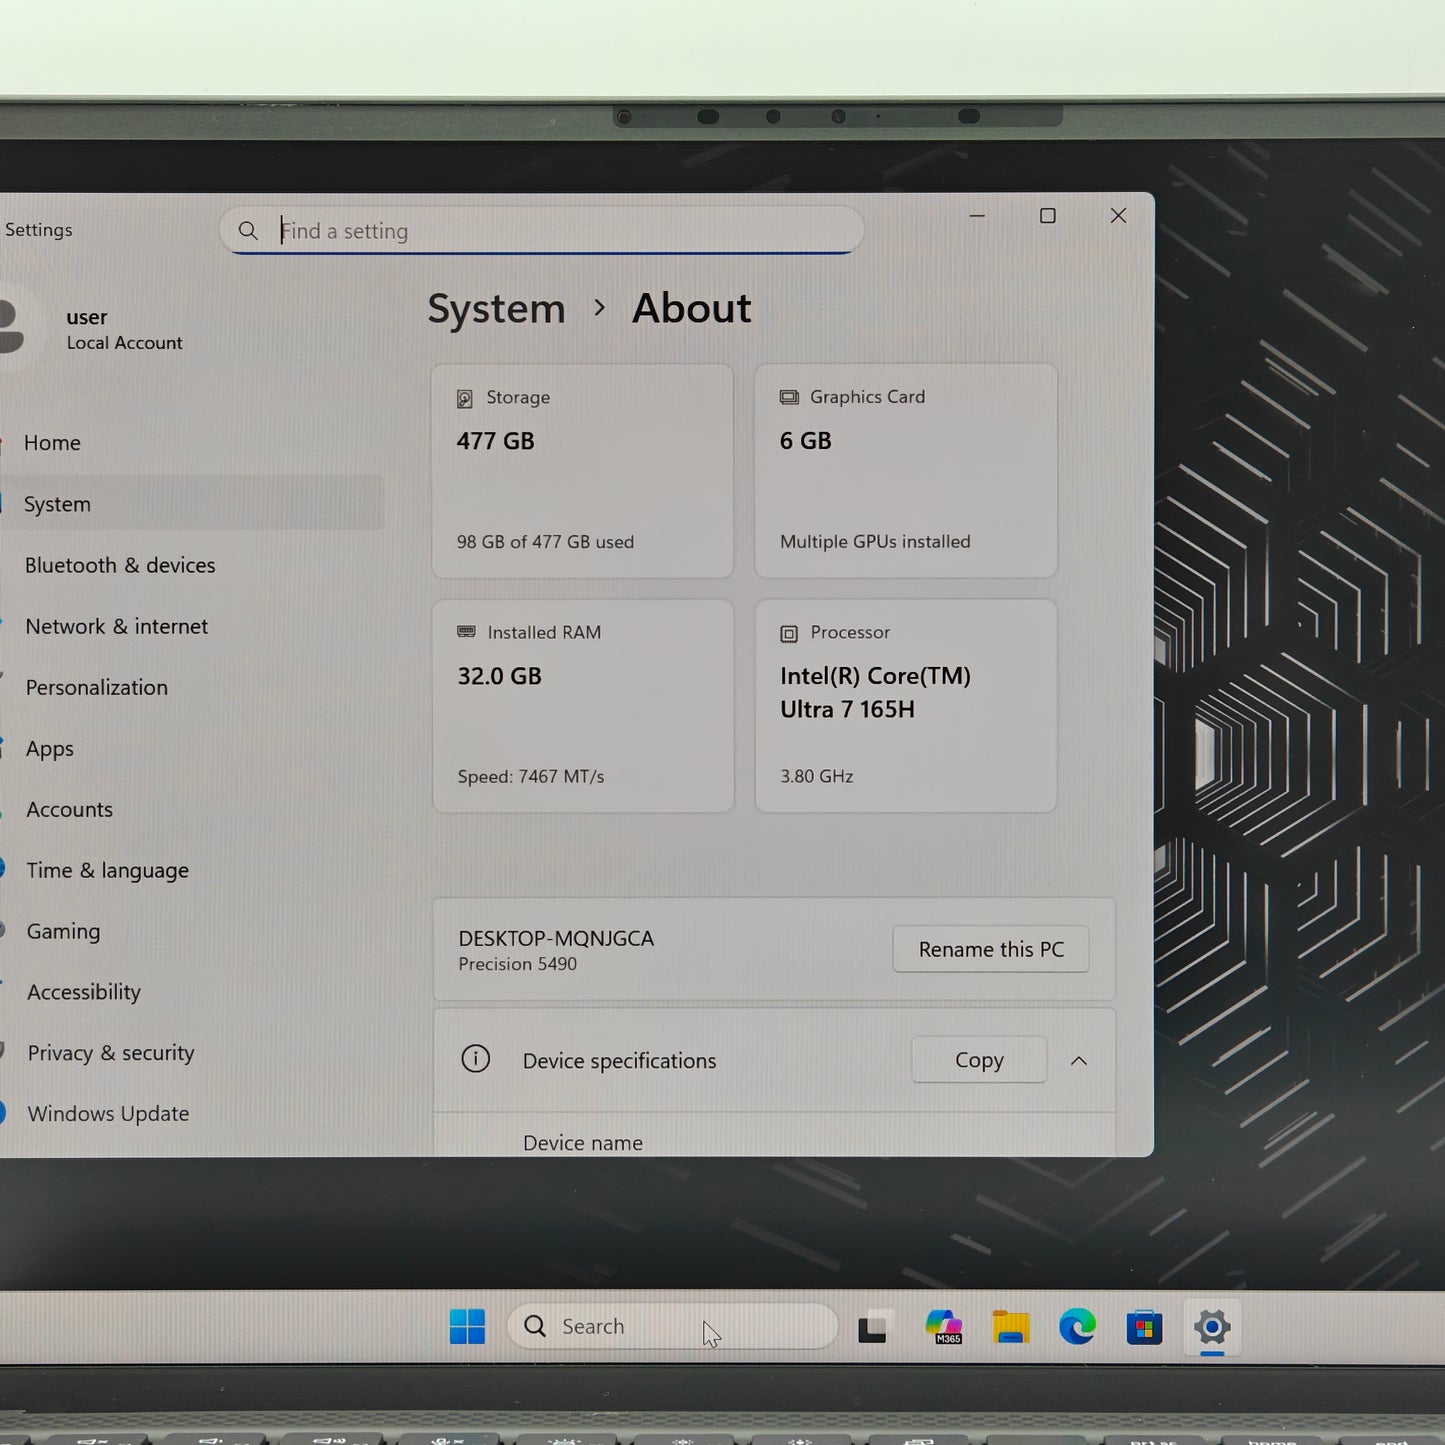The height and width of the screenshot is (1445, 1445).
Task: Select the Graphics Card panel icon
Action: coord(790,396)
